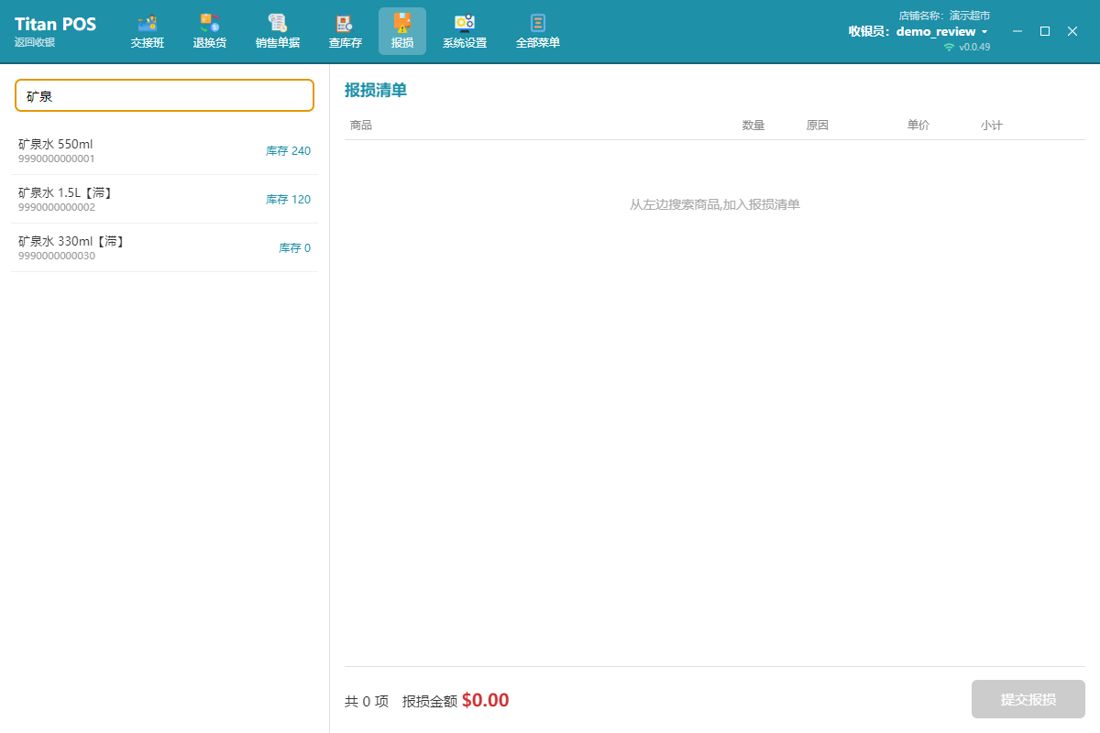1100x733 pixels.
Task: Click the 库存 0 stock value
Action: [x=295, y=248]
